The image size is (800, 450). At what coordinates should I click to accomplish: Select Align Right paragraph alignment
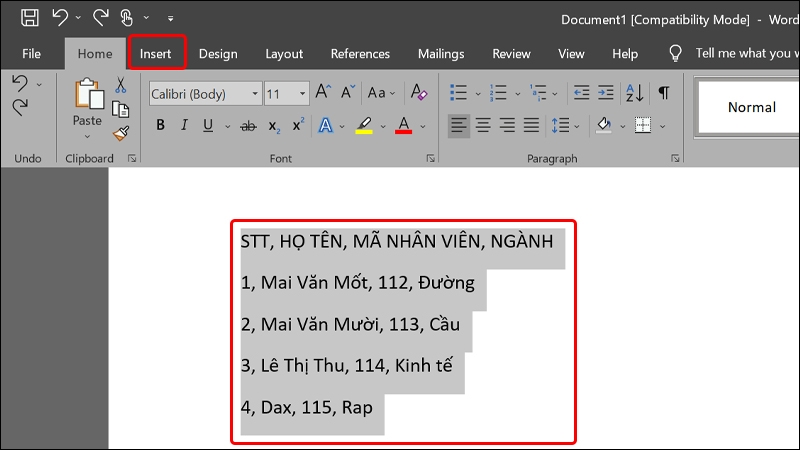point(507,125)
